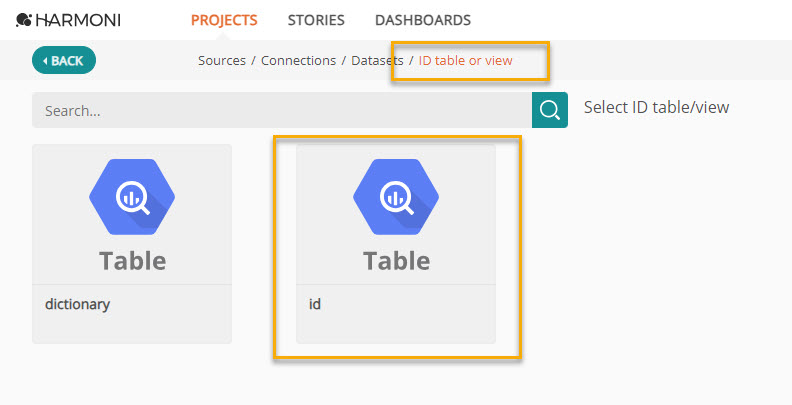Click the left arrow inside BACK button
Viewport: 792px width, 405px height.
click(45, 61)
